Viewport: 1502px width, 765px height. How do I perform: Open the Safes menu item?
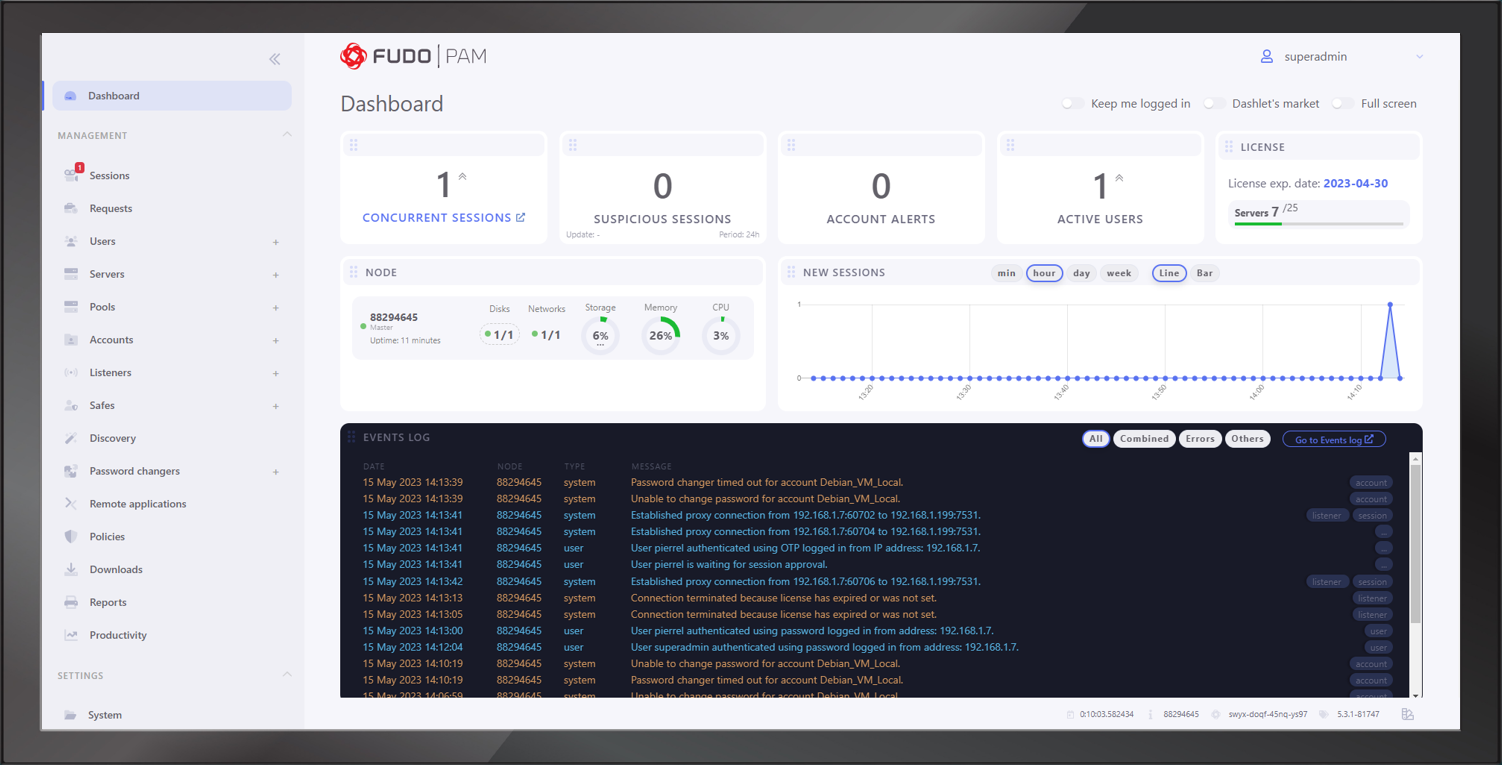click(x=102, y=405)
